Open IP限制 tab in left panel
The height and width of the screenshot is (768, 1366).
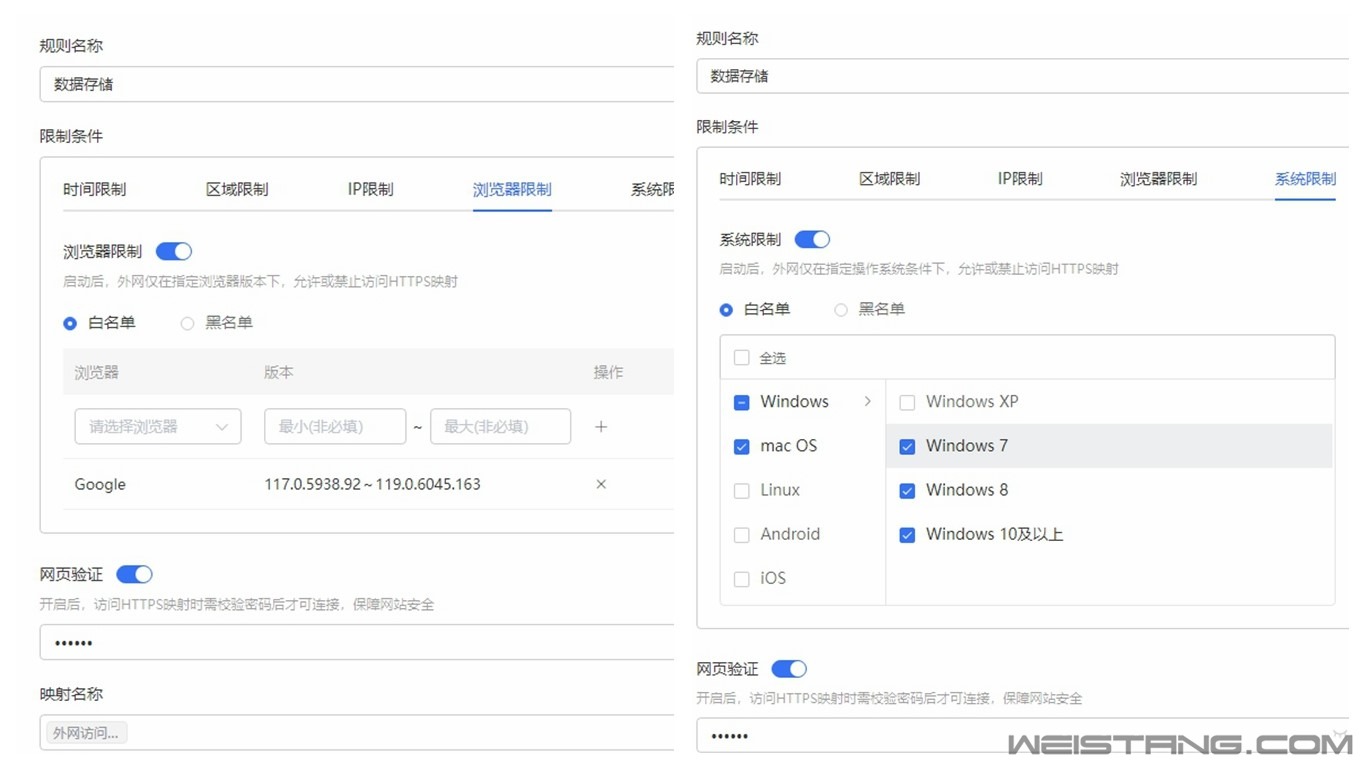coord(370,189)
